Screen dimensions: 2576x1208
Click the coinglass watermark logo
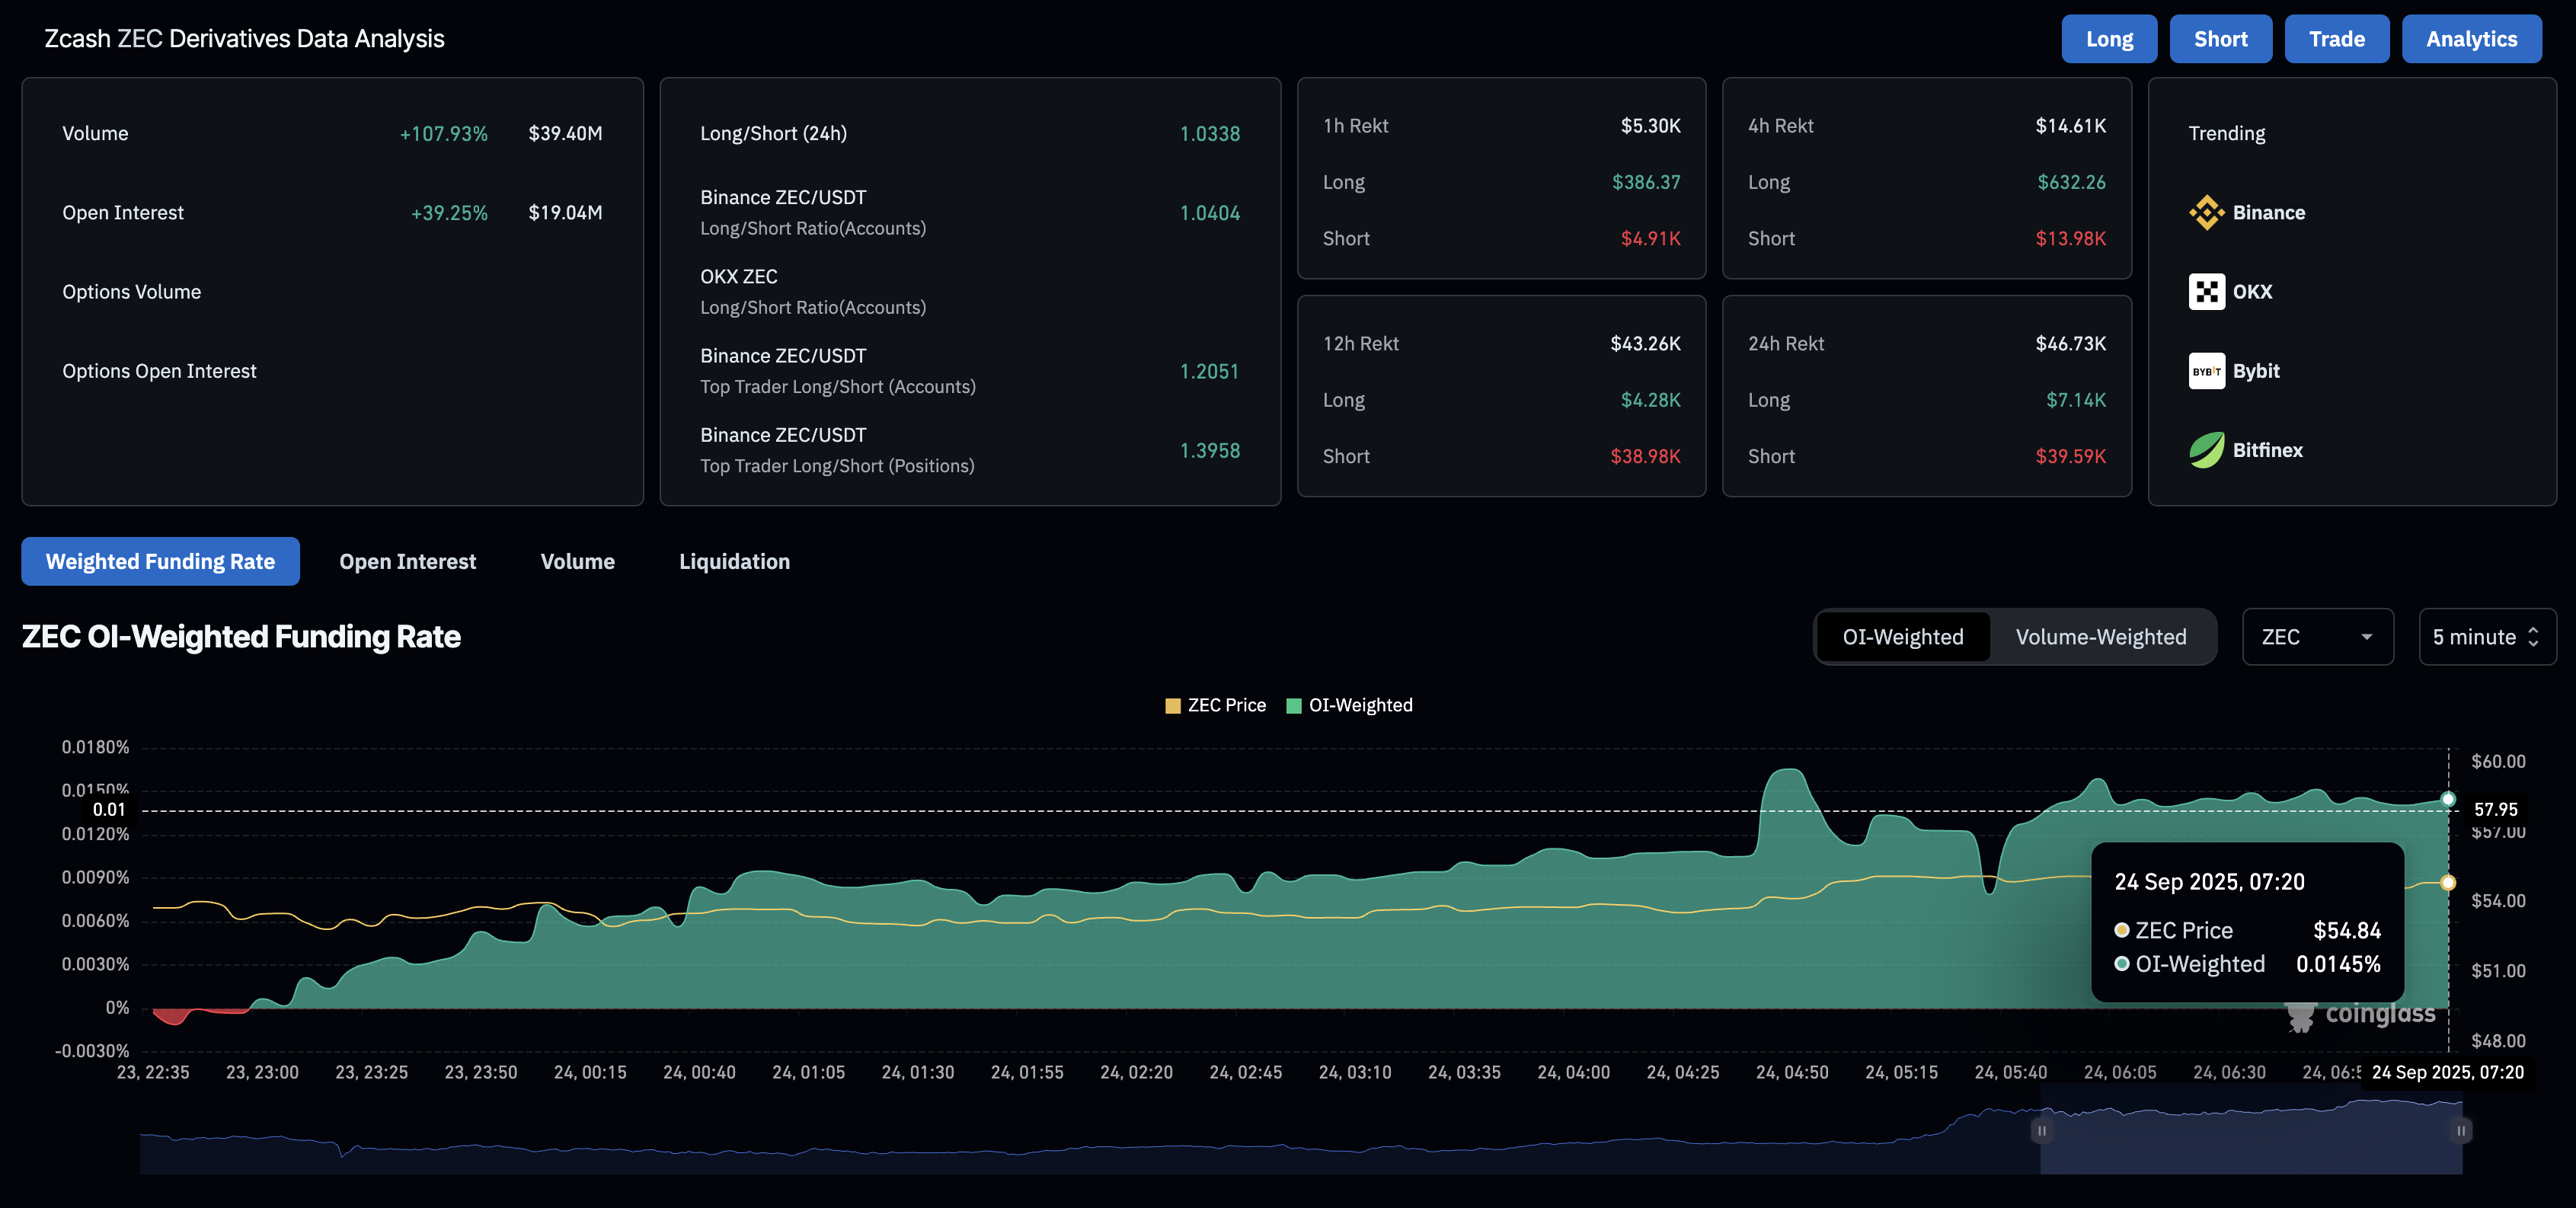[x=2360, y=1015]
